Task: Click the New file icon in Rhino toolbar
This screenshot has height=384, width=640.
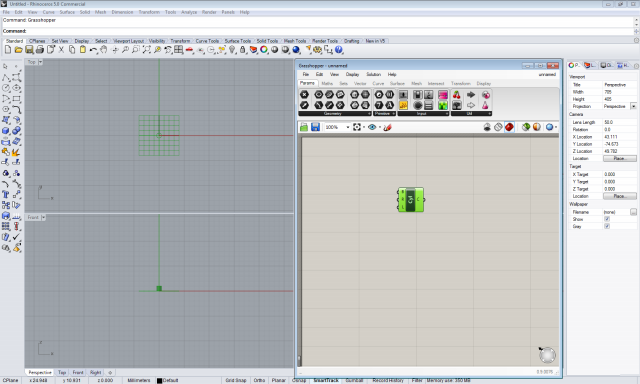Action: [x=8, y=50]
